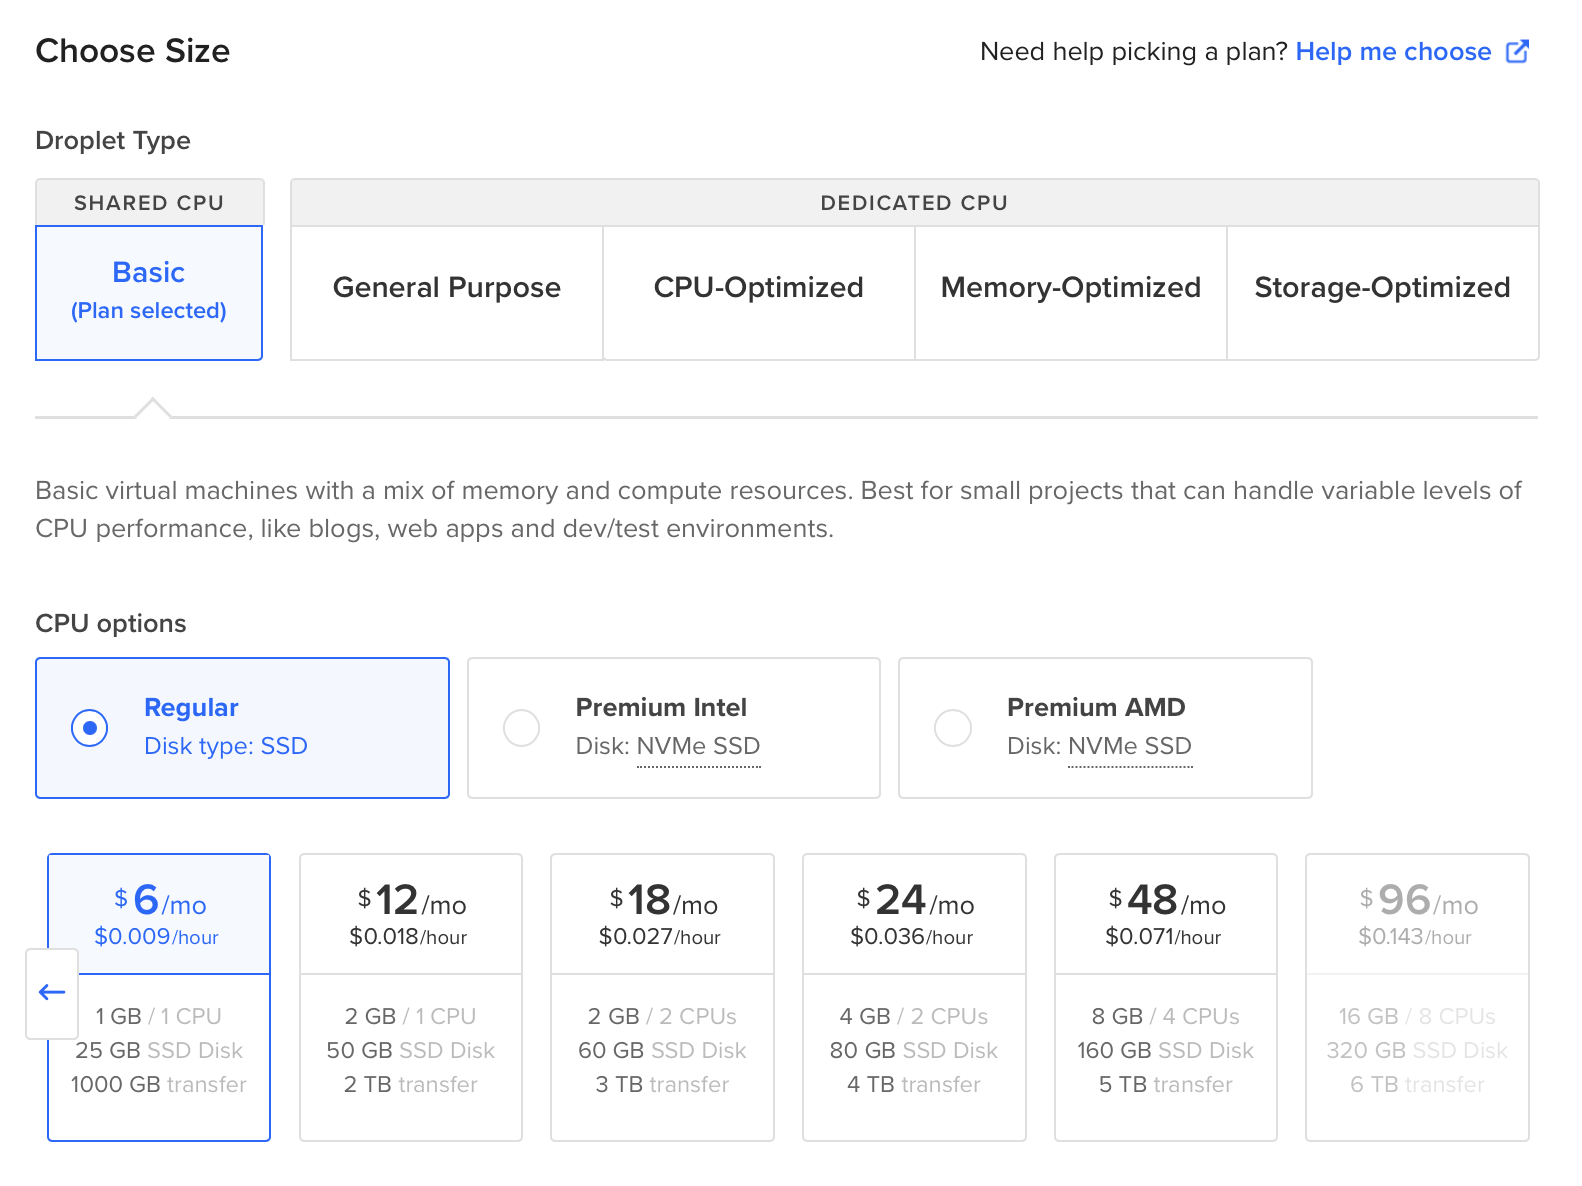Pick the Memory-Optimized droplet type

point(1070,288)
